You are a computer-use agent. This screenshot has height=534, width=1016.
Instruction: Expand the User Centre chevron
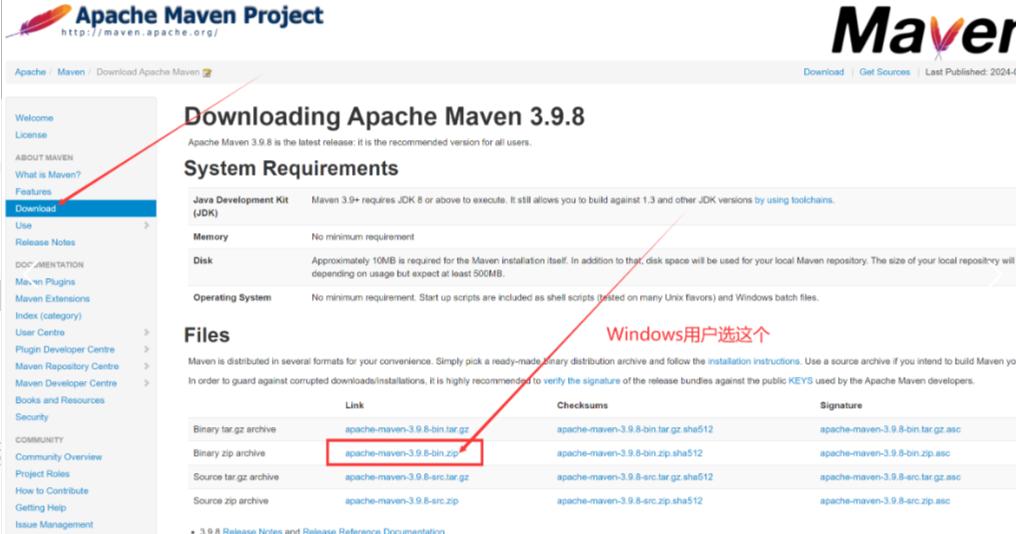click(x=146, y=332)
